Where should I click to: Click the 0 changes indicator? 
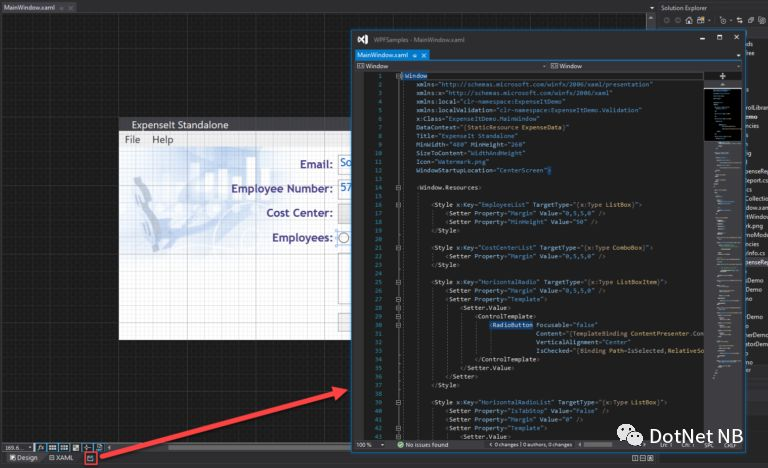coord(506,444)
